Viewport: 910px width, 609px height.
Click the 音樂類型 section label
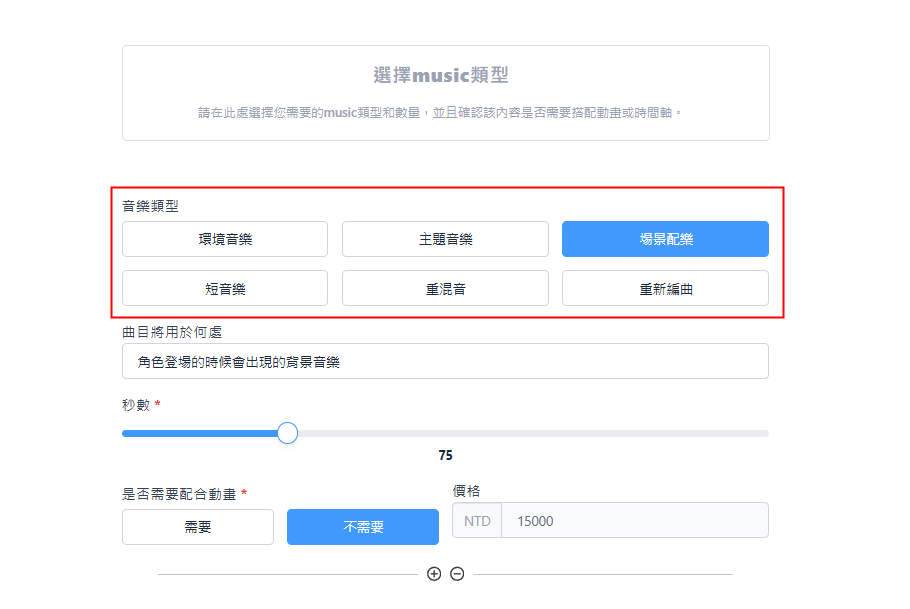[151, 206]
